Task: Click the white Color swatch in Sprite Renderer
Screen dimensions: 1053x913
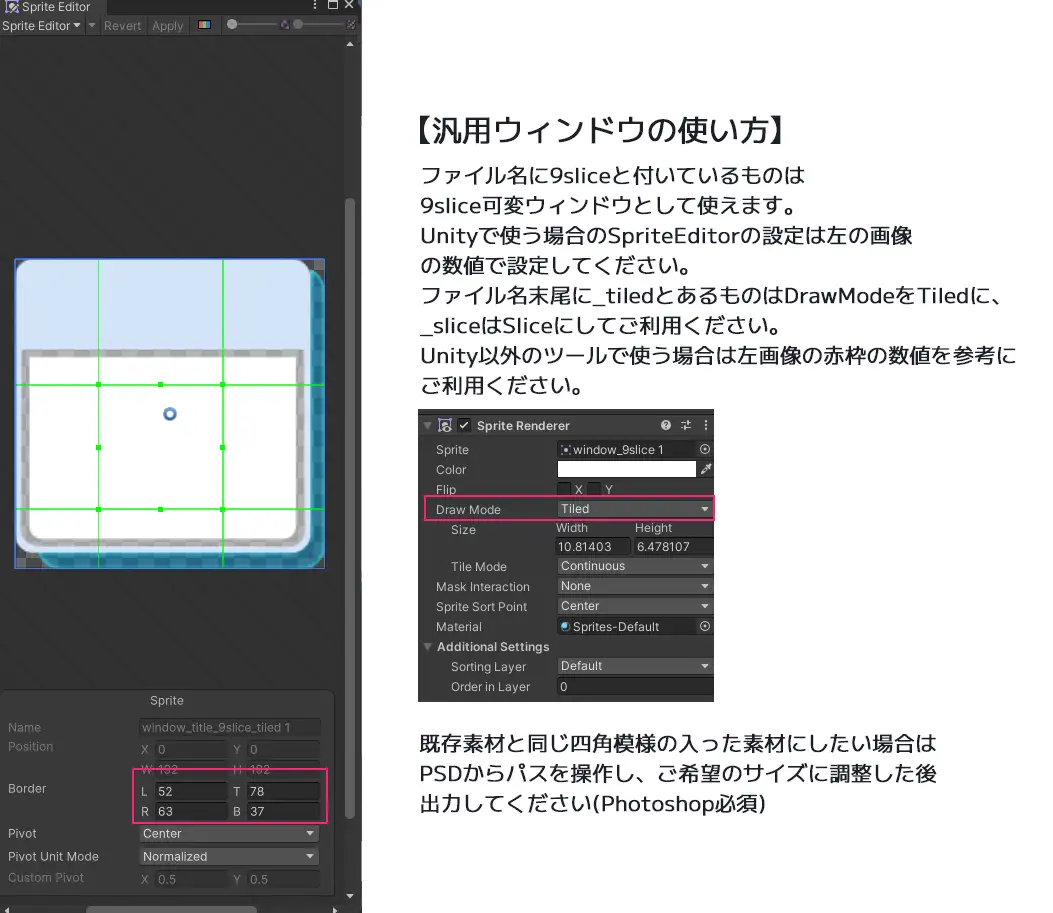Action: pyautogui.click(x=629, y=468)
